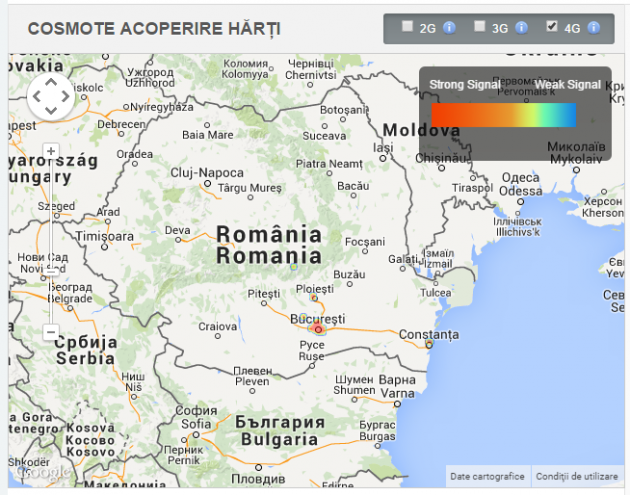630x495 pixels.
Task: Enable the 2G coverage checkbox
Action: pyautogui.click(x=407, y=27)
